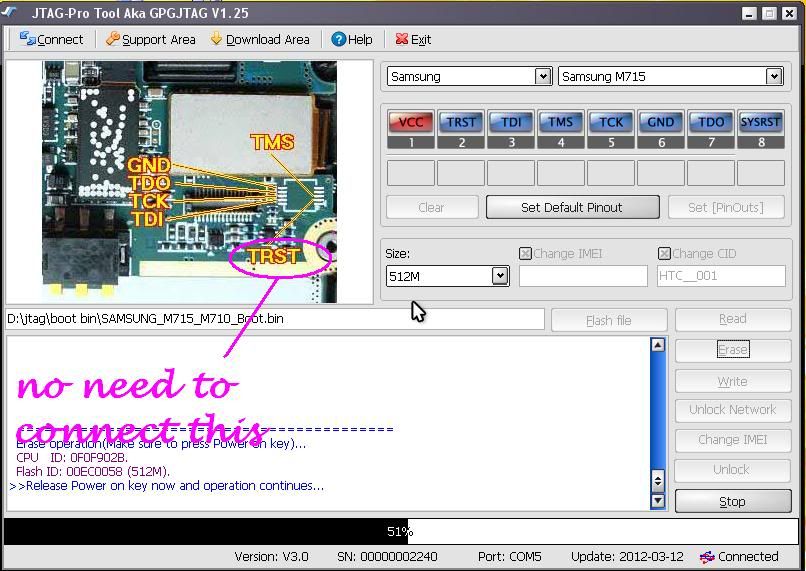Click the Connect toolbar button
The width and height of the screenshot is (806, 571).
[x=51, y=40]
